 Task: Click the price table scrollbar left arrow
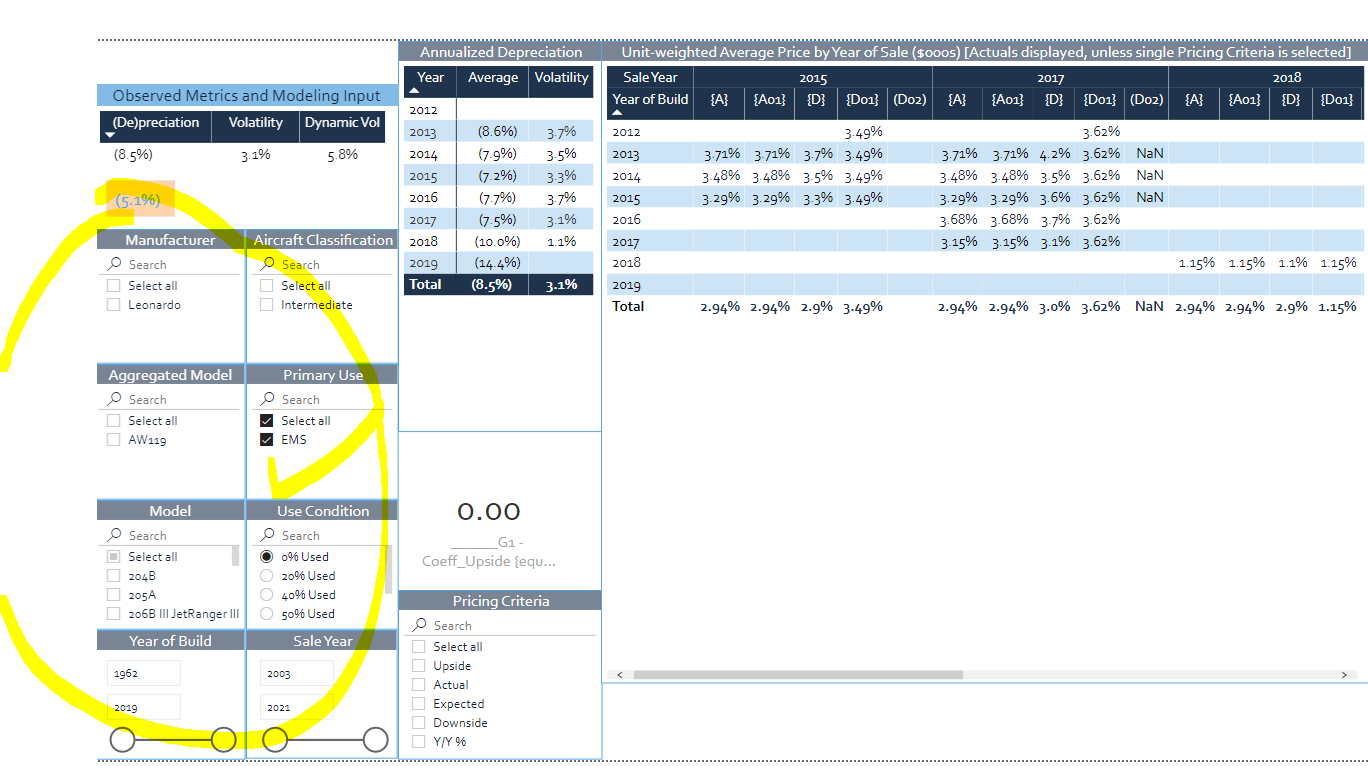tap(619, 675)
